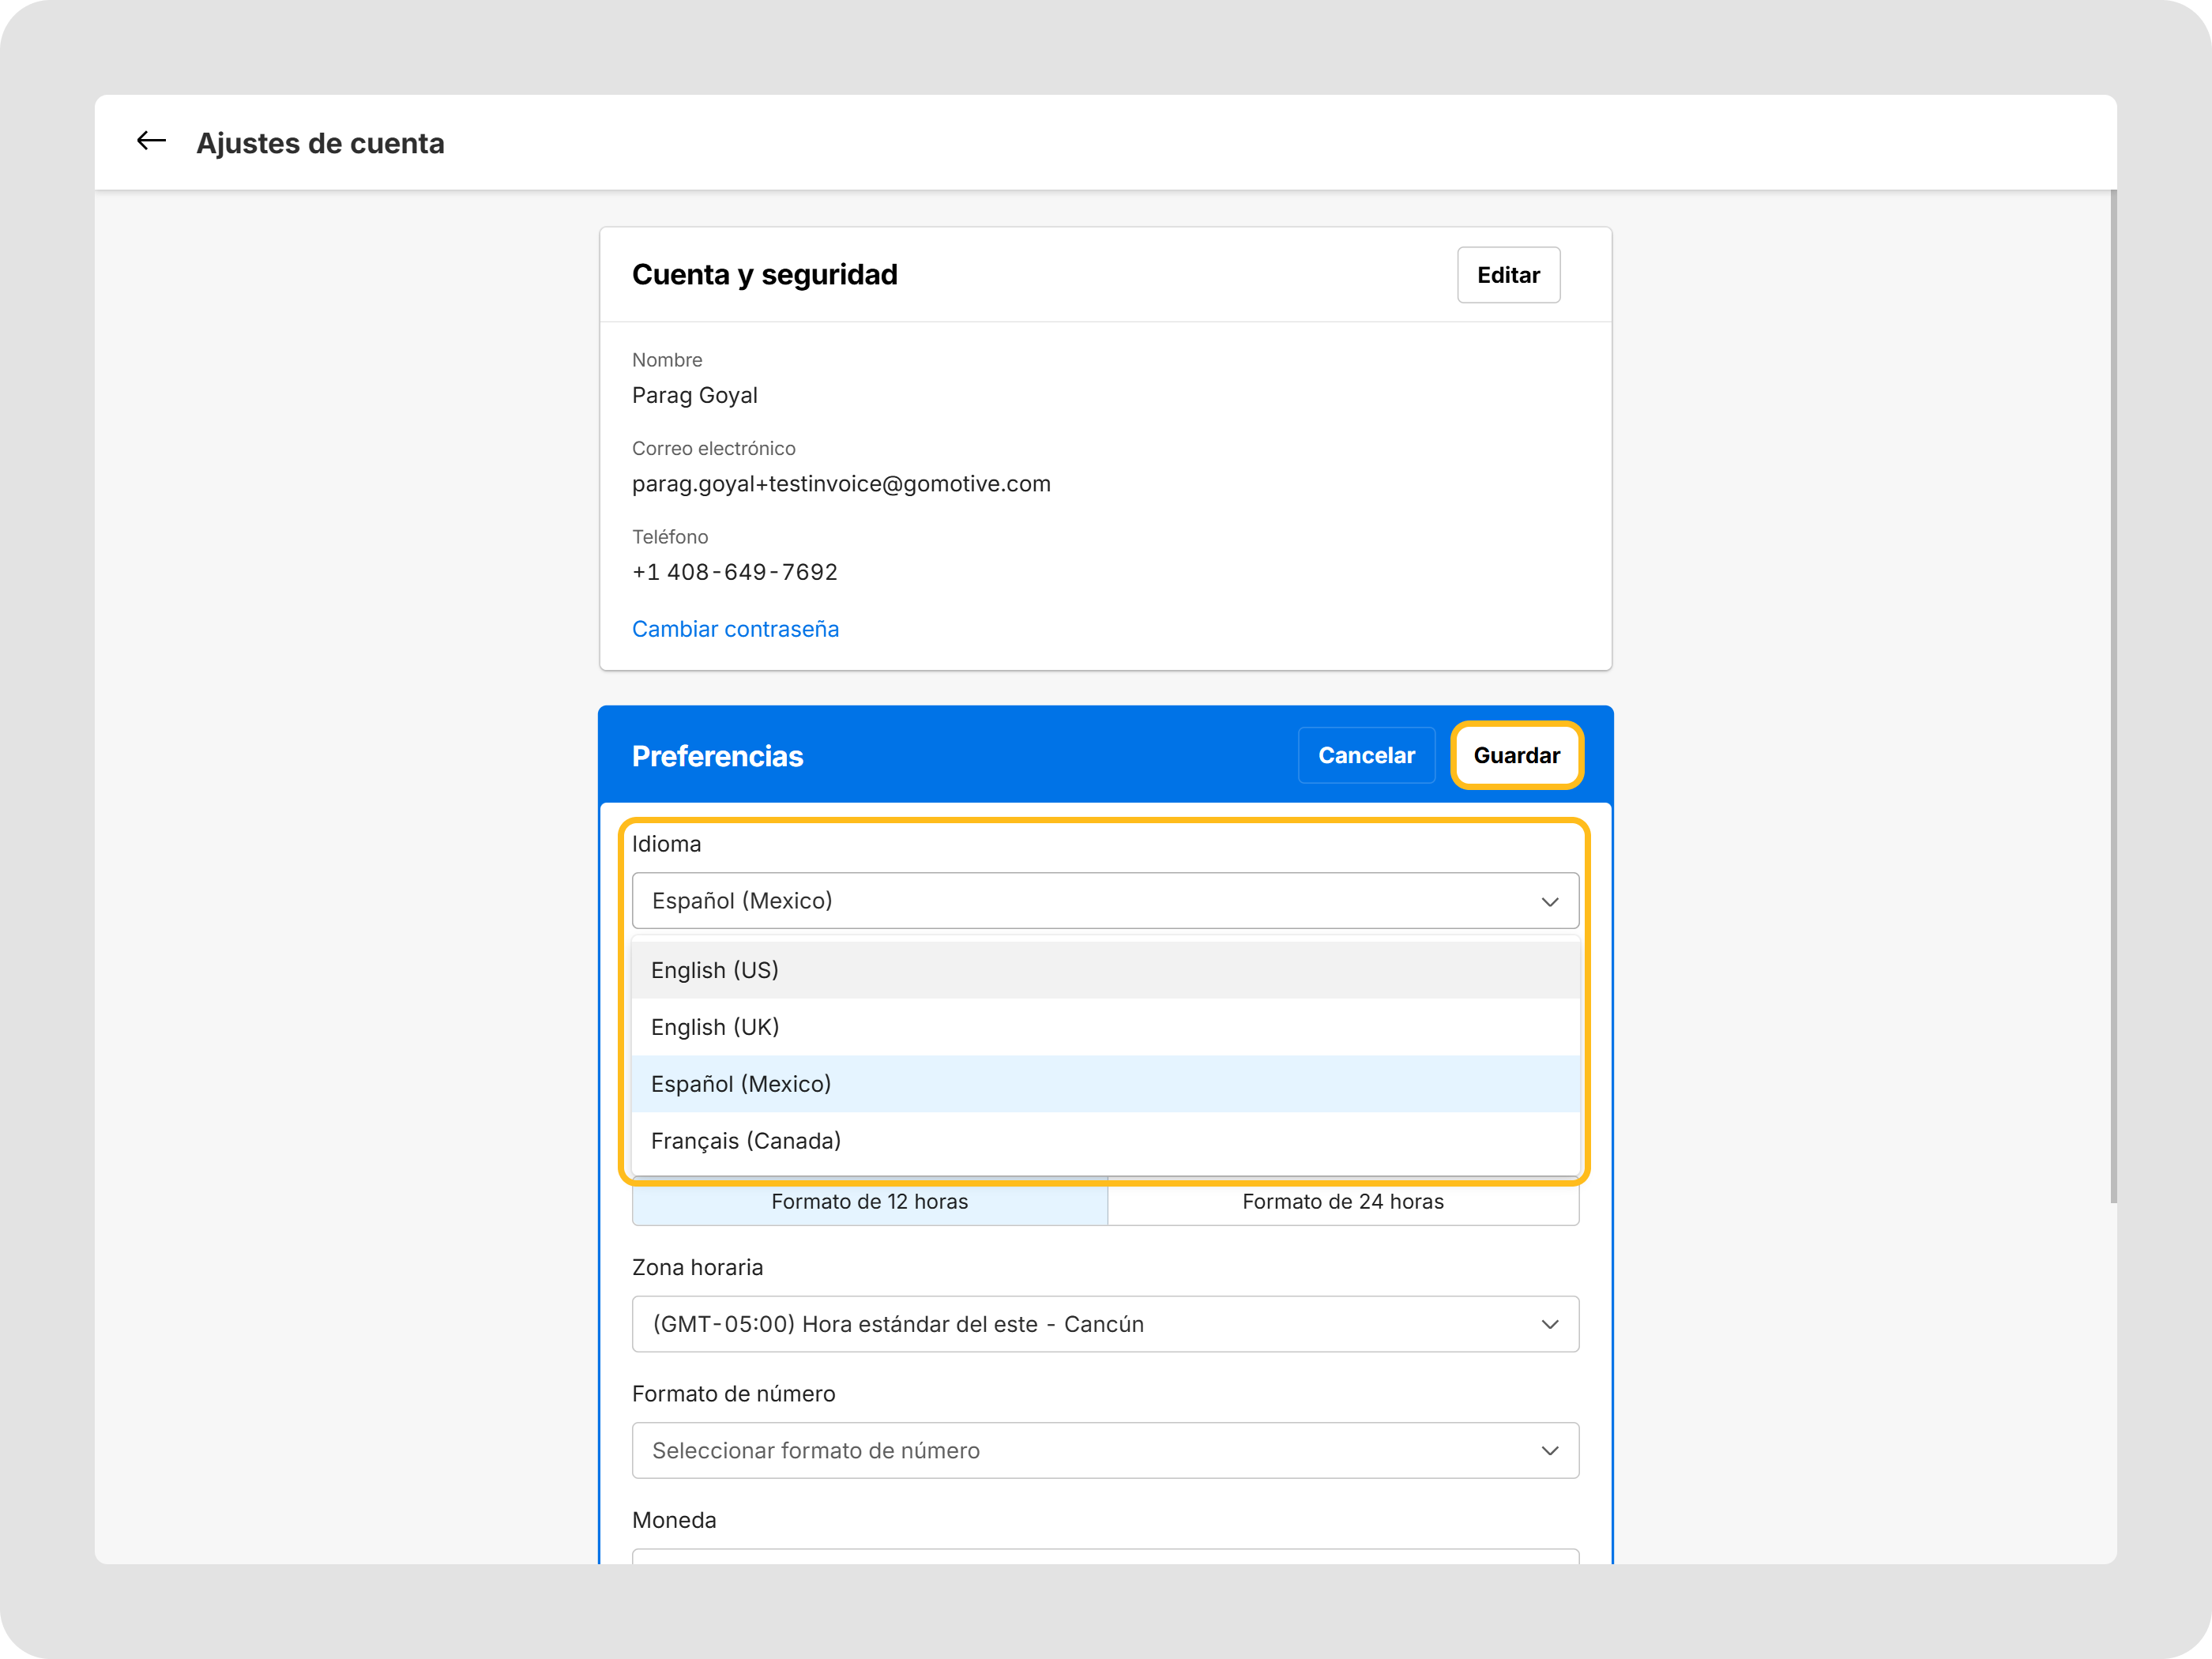Open the Idioma combo box
Image resolution: width=2212 pixels, height=1659 pixels.
pos(1105,901)
